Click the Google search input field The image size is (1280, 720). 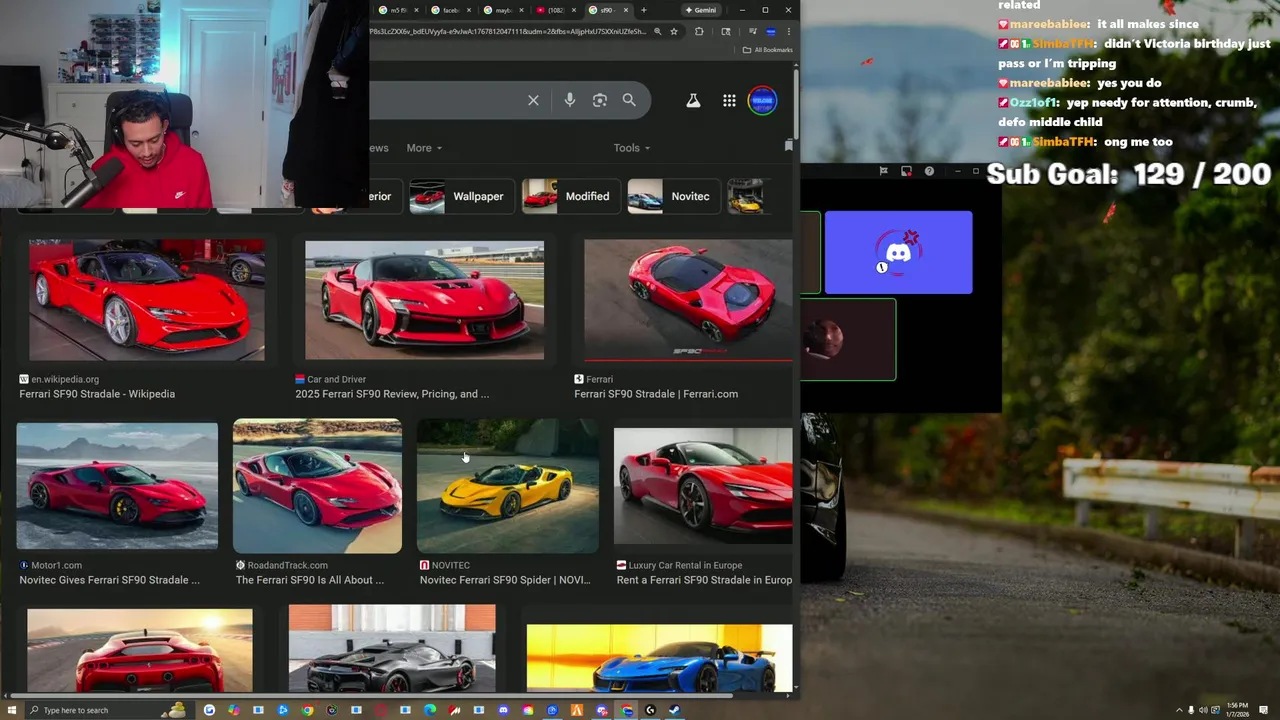click(x=446, y=100)
